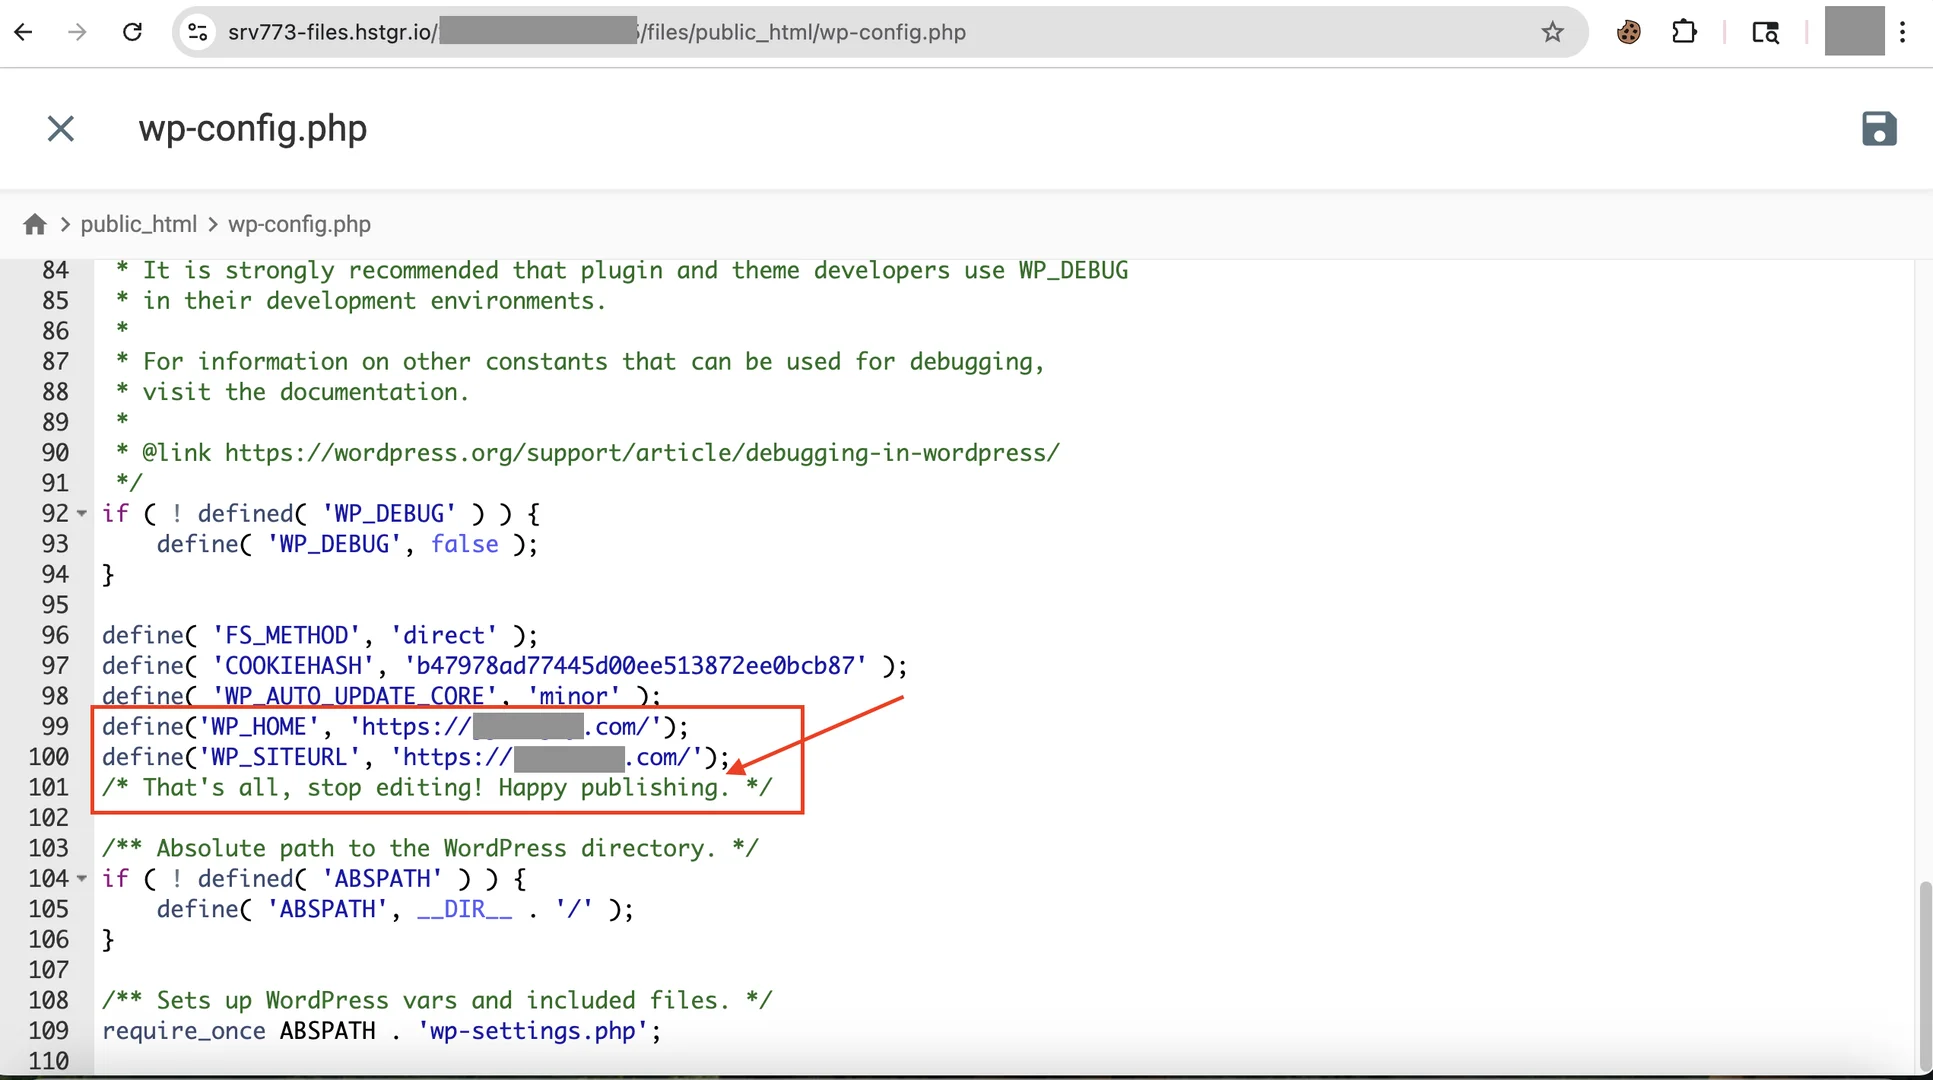Open the browser extensions puzzle icon
Image resolution: width=1933 pixels, height=1080 pixels.
[x=1684, y=32]
